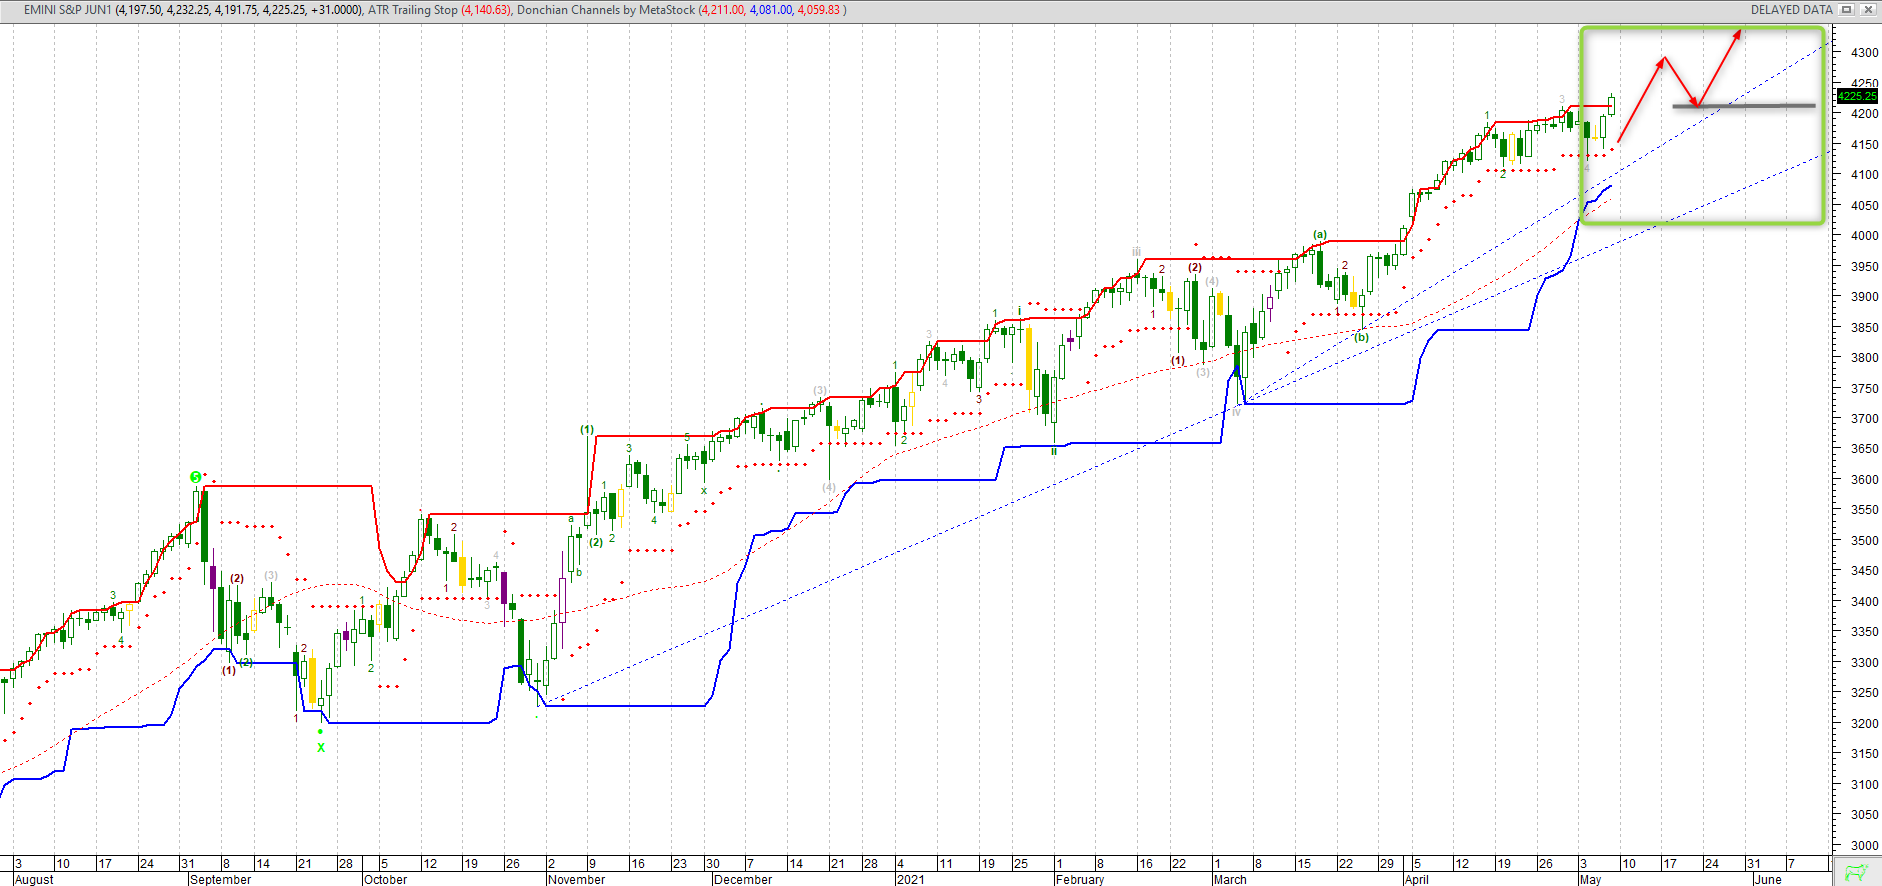The width and height of the screenshot is (1882, 886).
Task: Click the November month label
Action: [x=577, y=880]
